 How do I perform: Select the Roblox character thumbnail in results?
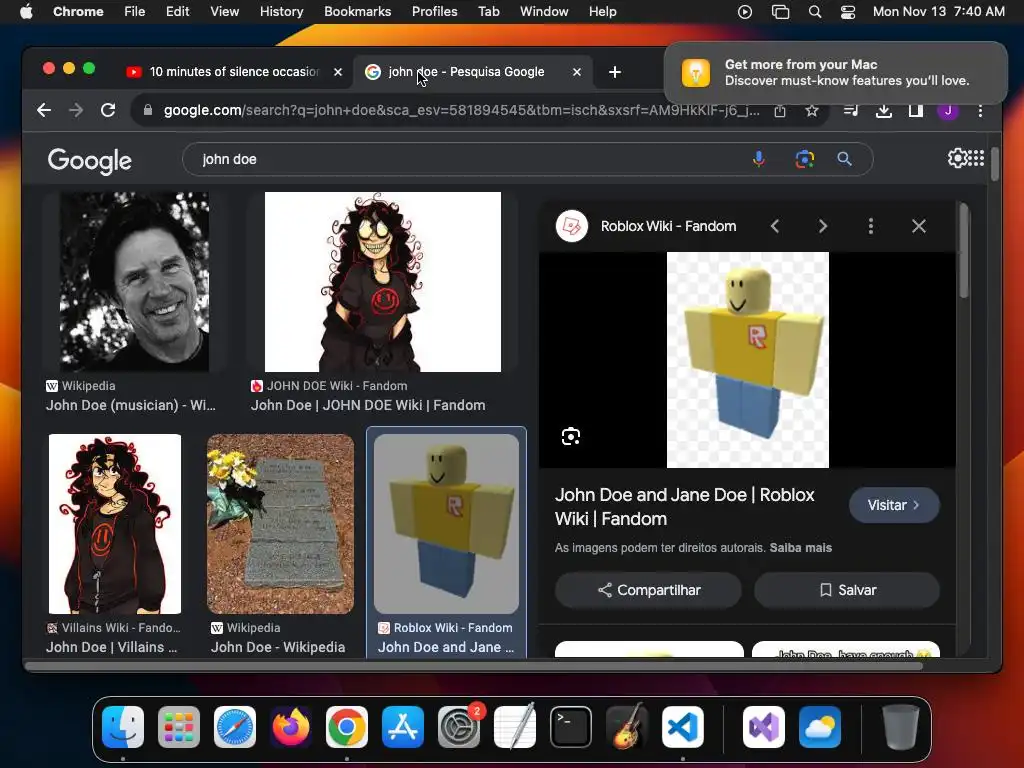(447, 524)
